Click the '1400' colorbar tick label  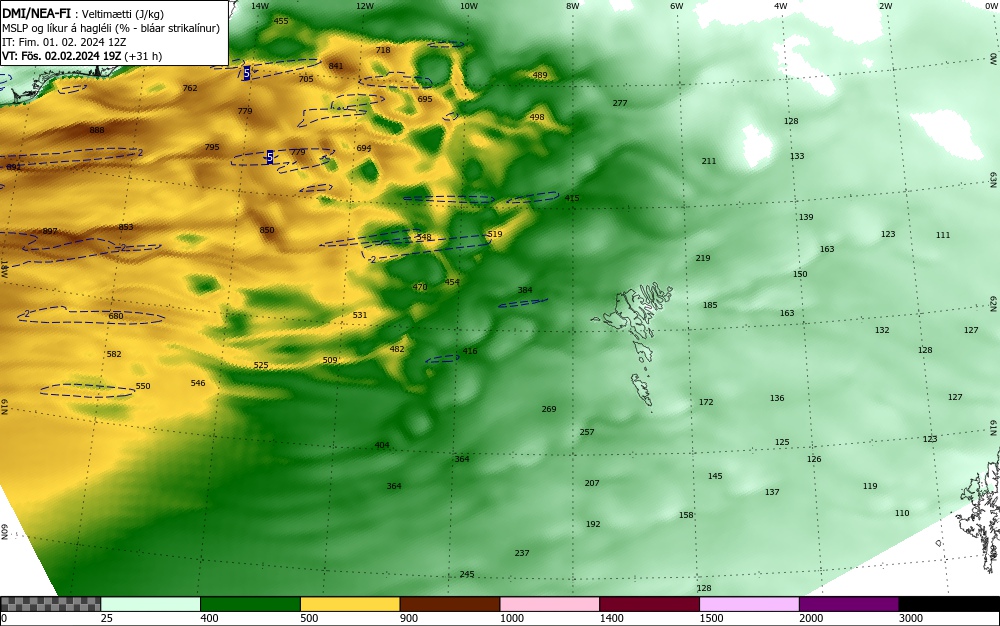pos(611,618)
